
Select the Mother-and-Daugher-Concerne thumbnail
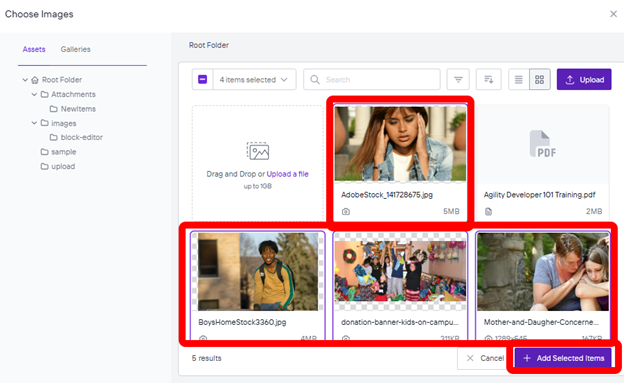[543, 272]
